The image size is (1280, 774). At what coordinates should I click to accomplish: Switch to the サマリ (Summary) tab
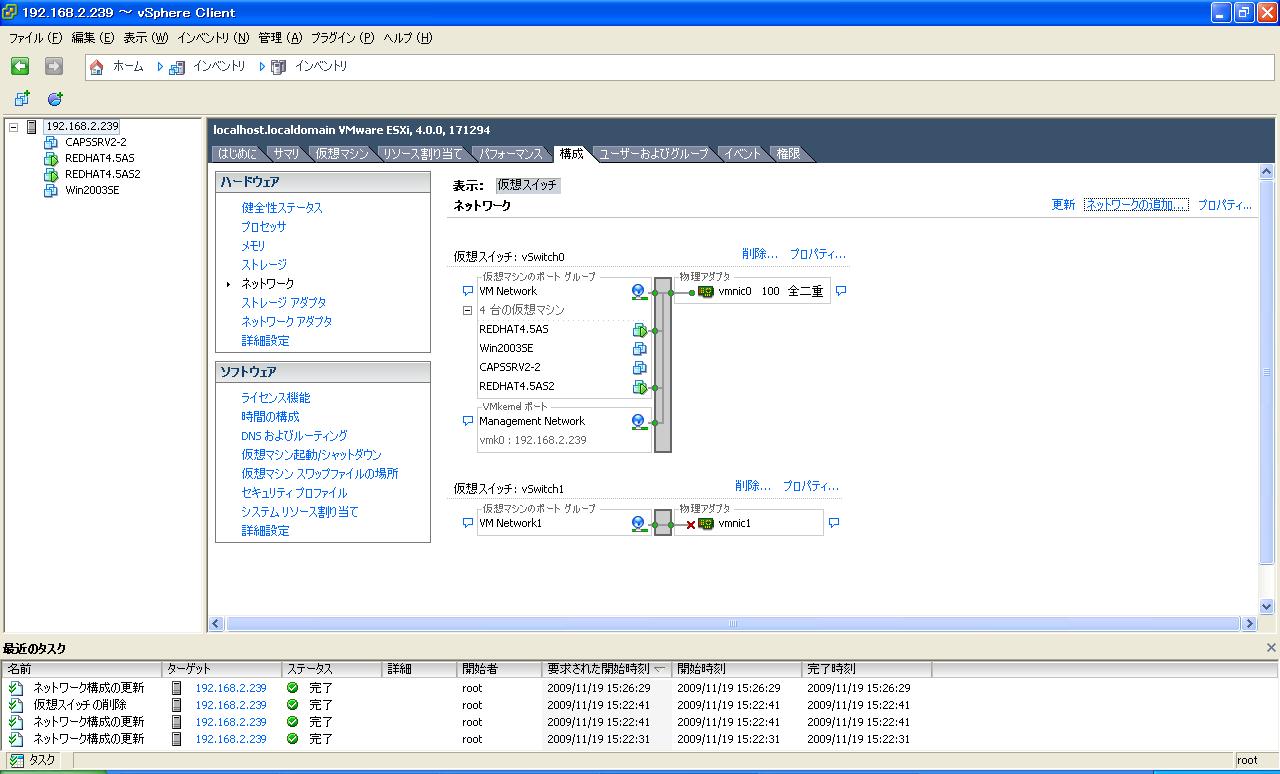click(x=287, y=154)
